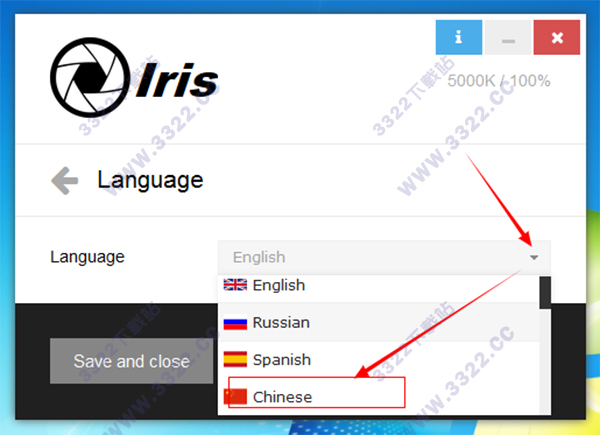The image size is (600, 435).
Task: Pick Spanish from the language list
Action: pyautogui.click(x=378, y=360)
